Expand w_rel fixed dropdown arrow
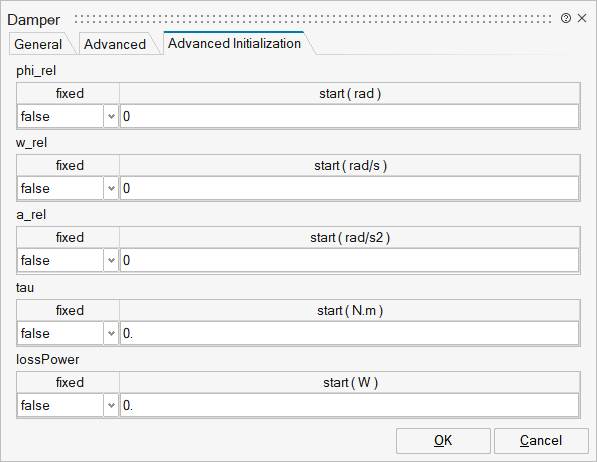597x462 pixels. 111,189
